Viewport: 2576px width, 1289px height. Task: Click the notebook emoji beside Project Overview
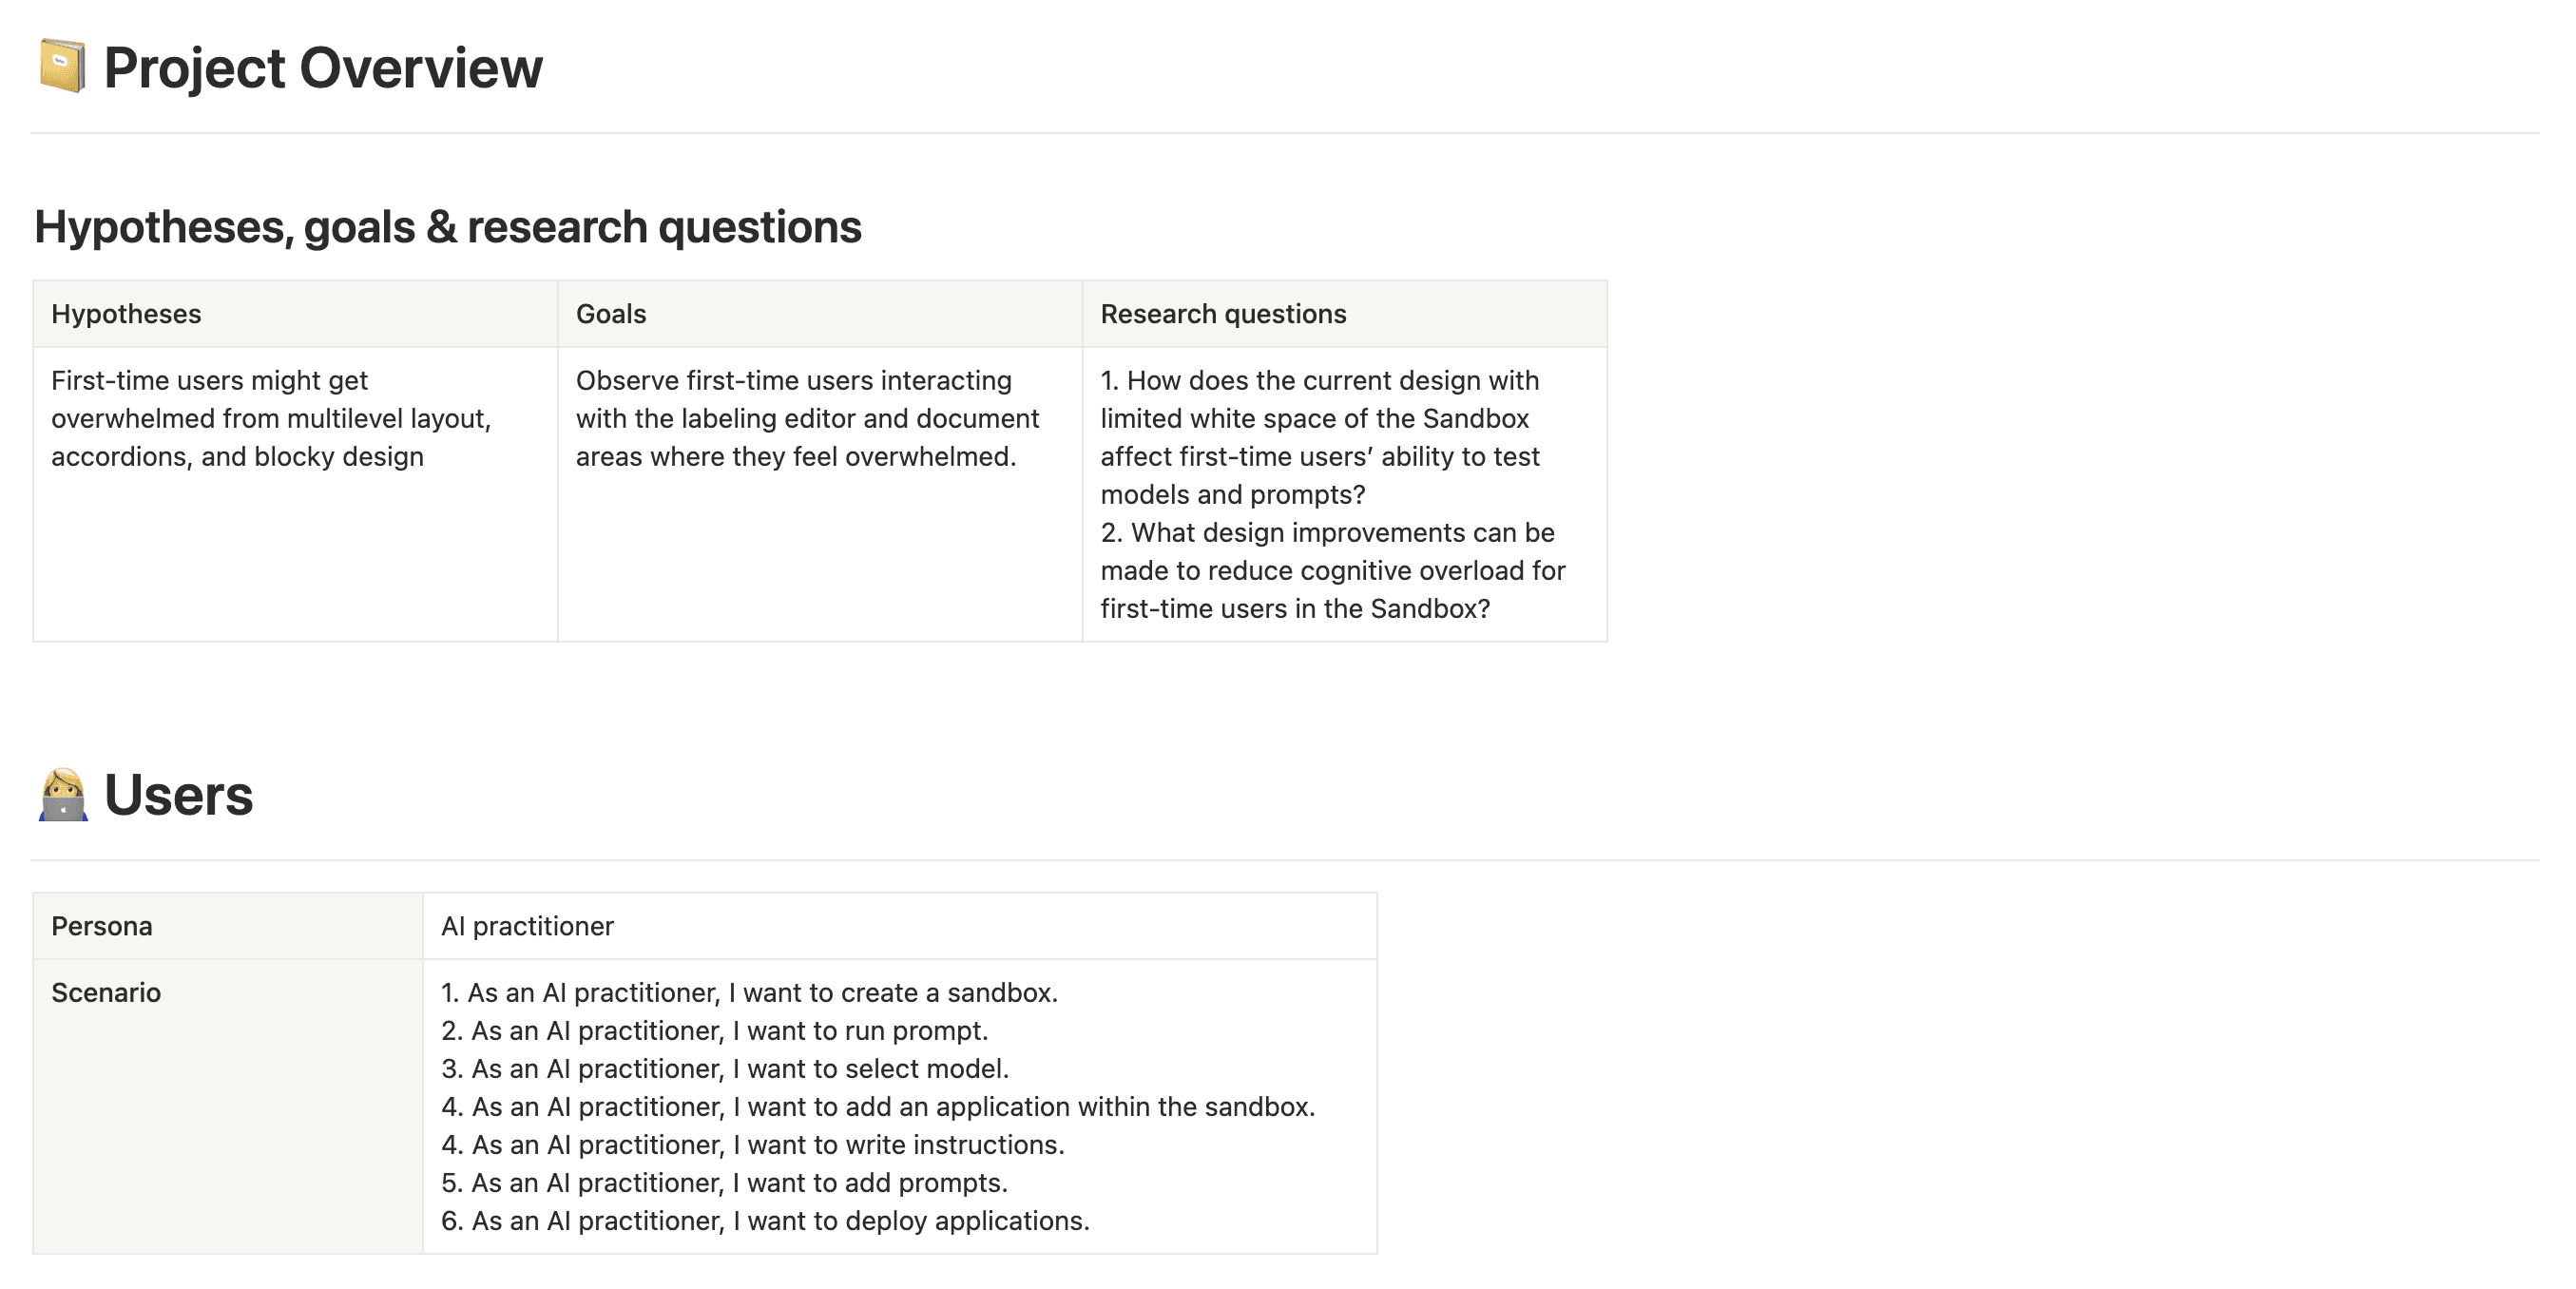(x=62, y=67)
